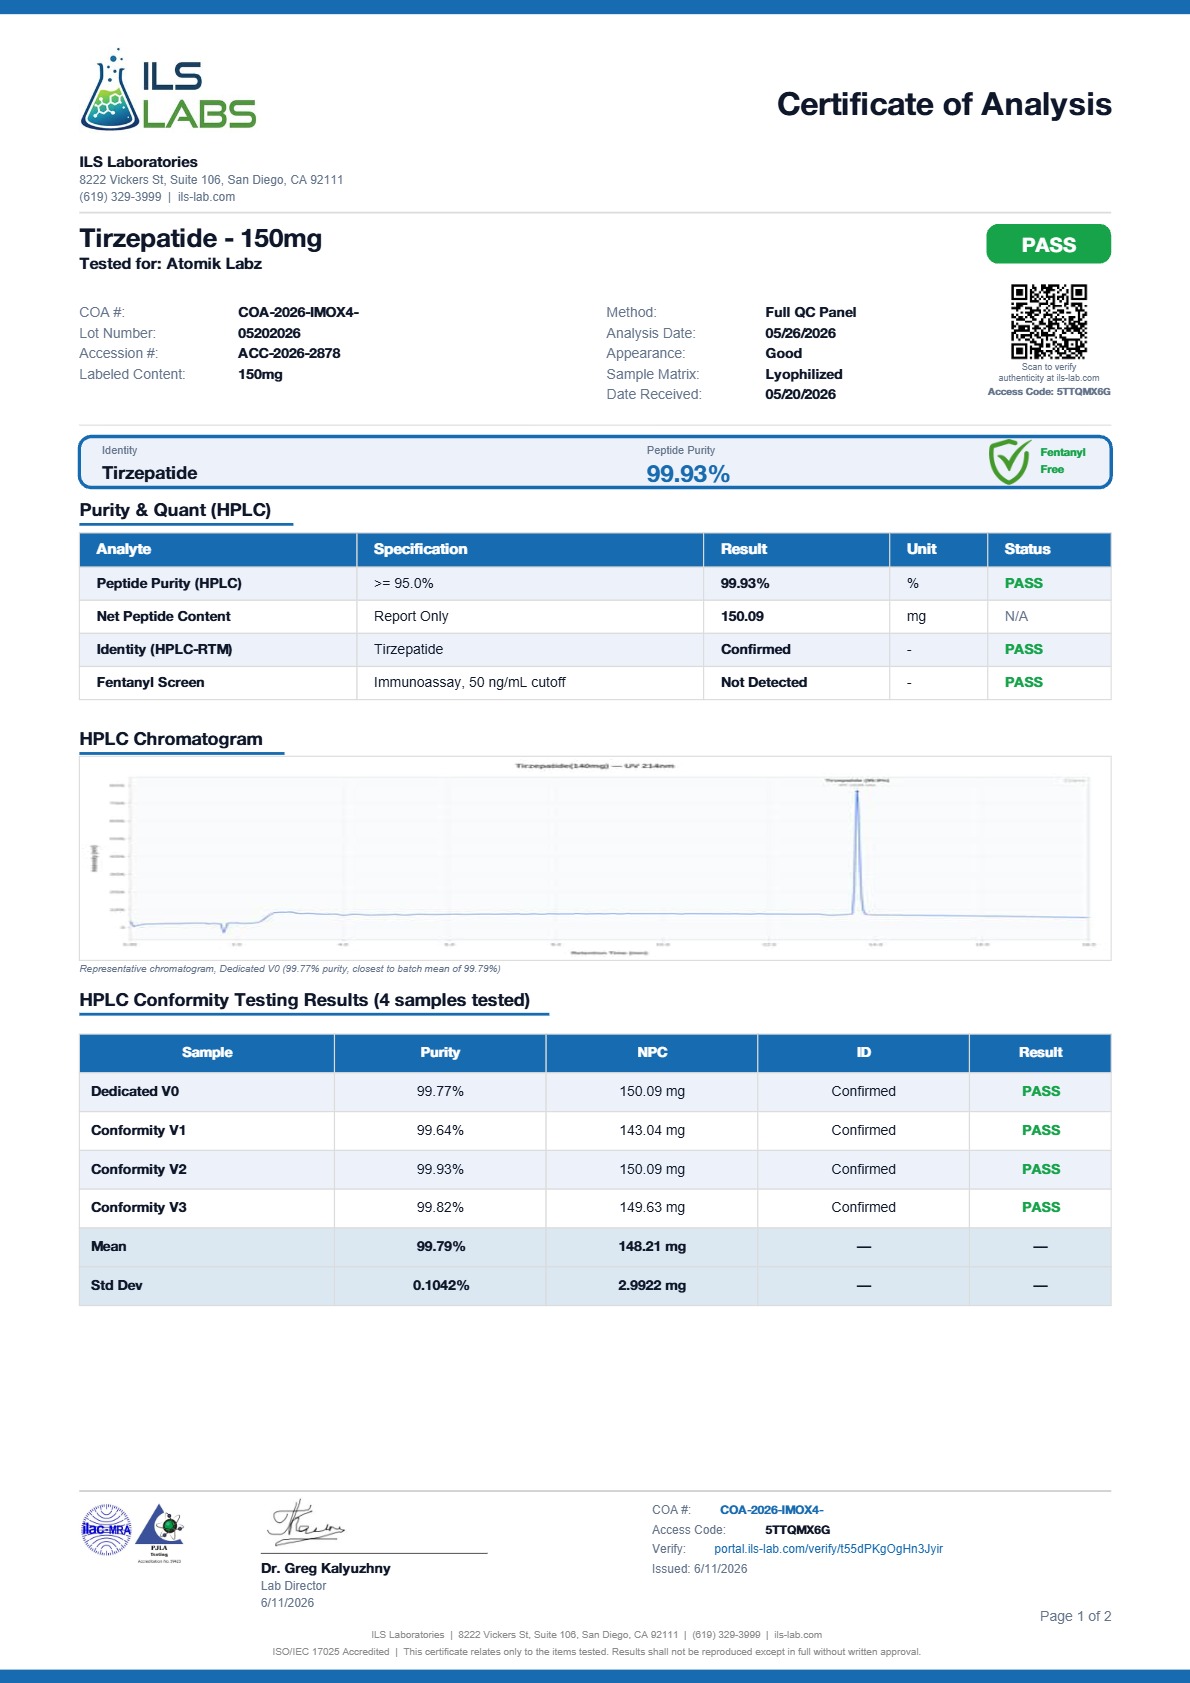Viewport: 1190px width, 1683px height.
Task: Click the Purity & Quant (HPLC) section heading
Action: tap(175, 510)
